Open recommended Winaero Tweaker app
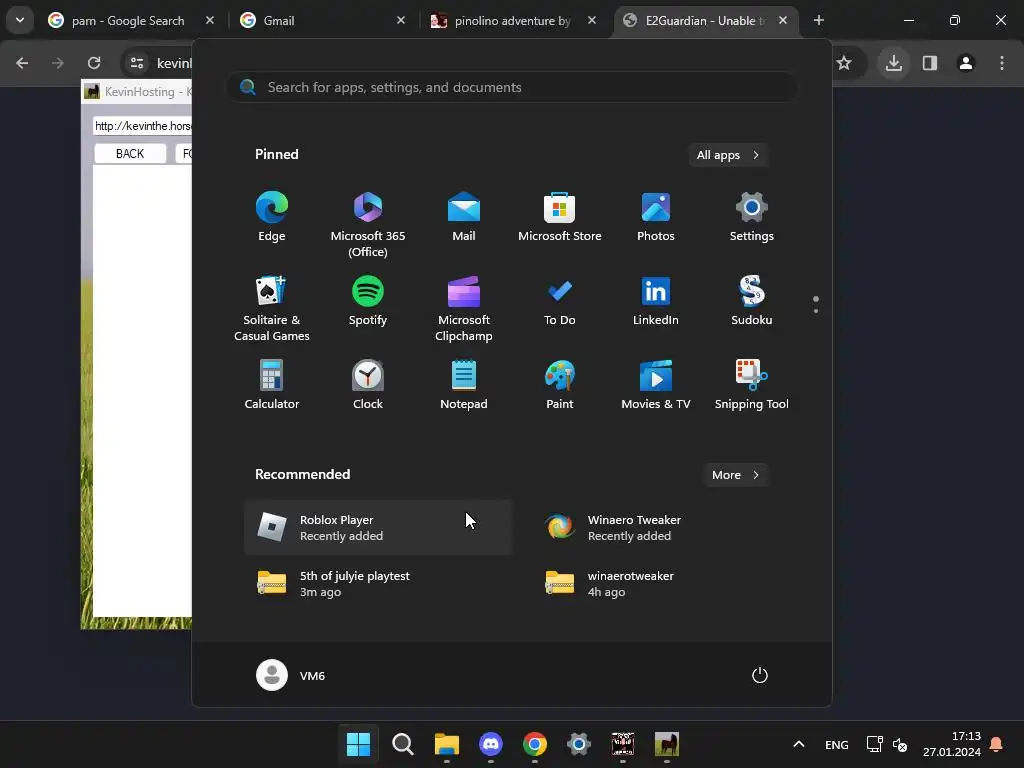This screenshot has width=1024, height=768. pos(665,528)
